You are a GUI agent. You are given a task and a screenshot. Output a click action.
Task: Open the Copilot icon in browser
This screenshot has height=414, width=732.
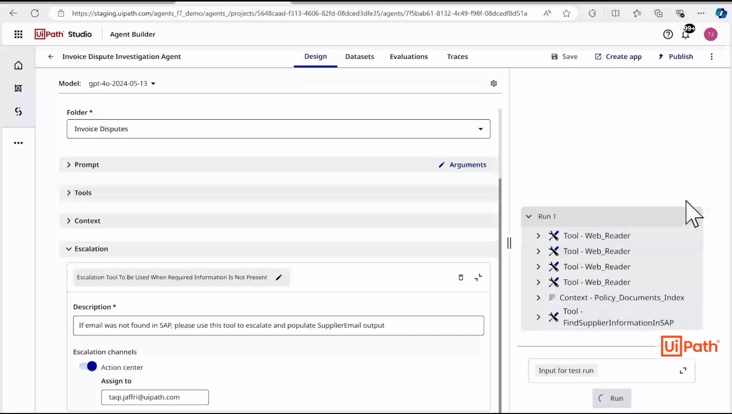point(721,13)
